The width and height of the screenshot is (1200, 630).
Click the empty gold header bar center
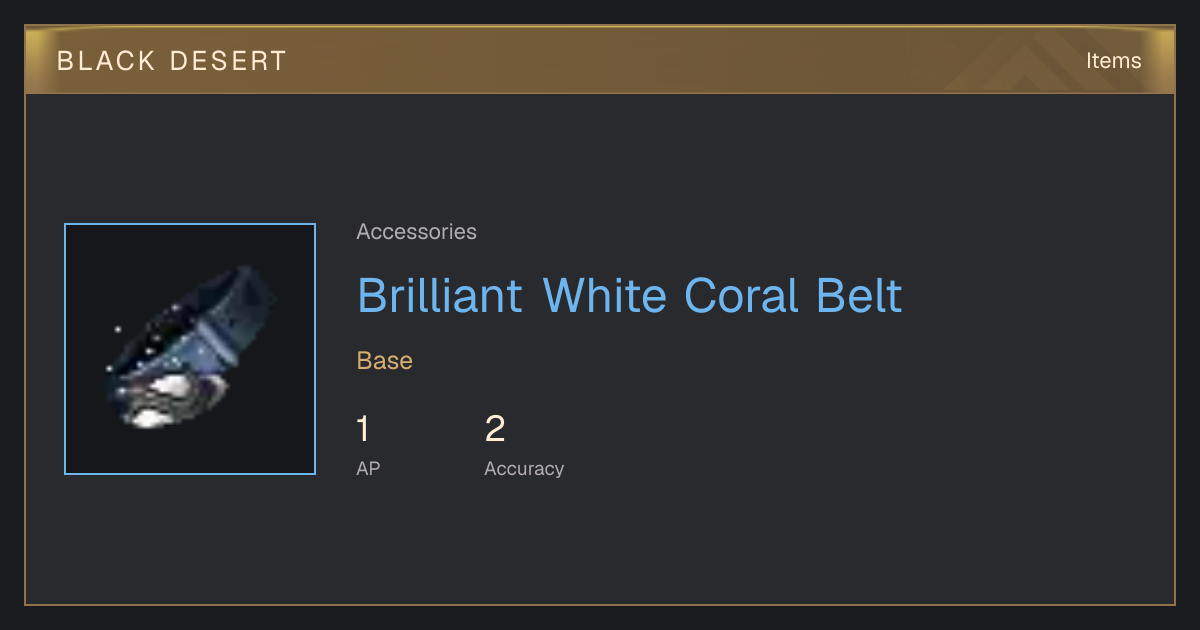click(600, 60)
